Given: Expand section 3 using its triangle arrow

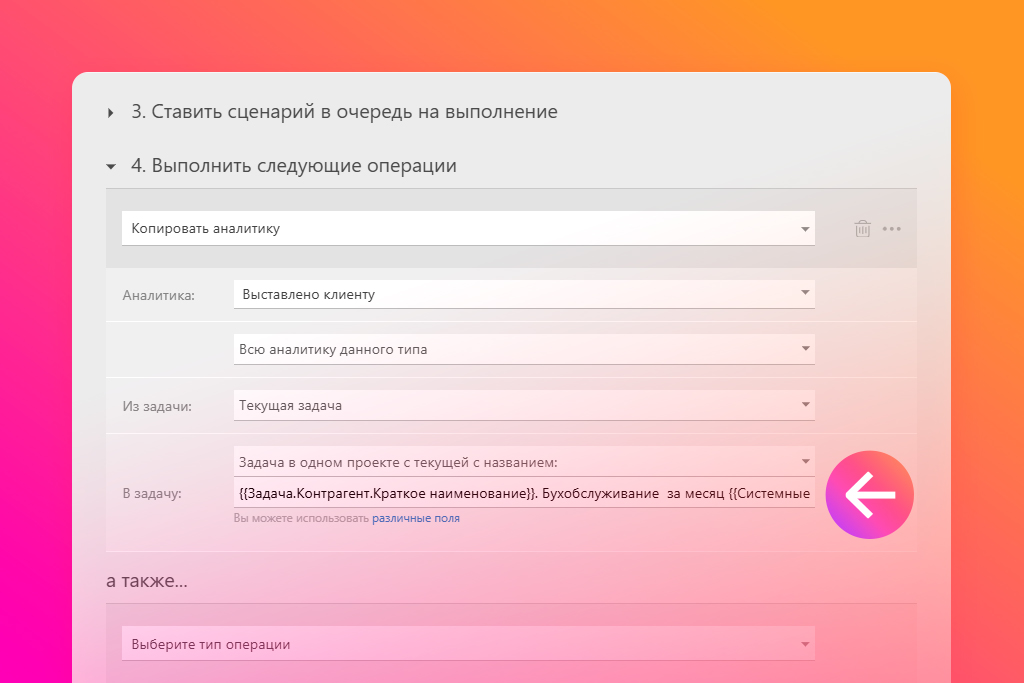Looking at the screenshot, I should point(111,113).
